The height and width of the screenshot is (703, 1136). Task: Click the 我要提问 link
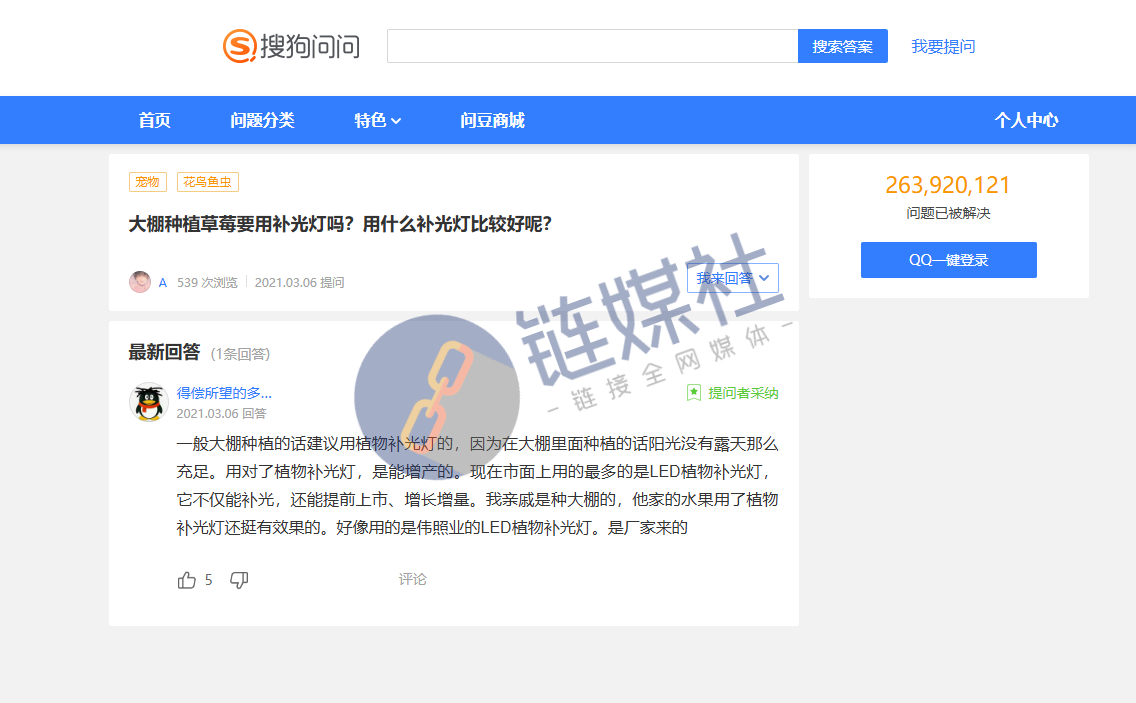[x=941, y=46]
